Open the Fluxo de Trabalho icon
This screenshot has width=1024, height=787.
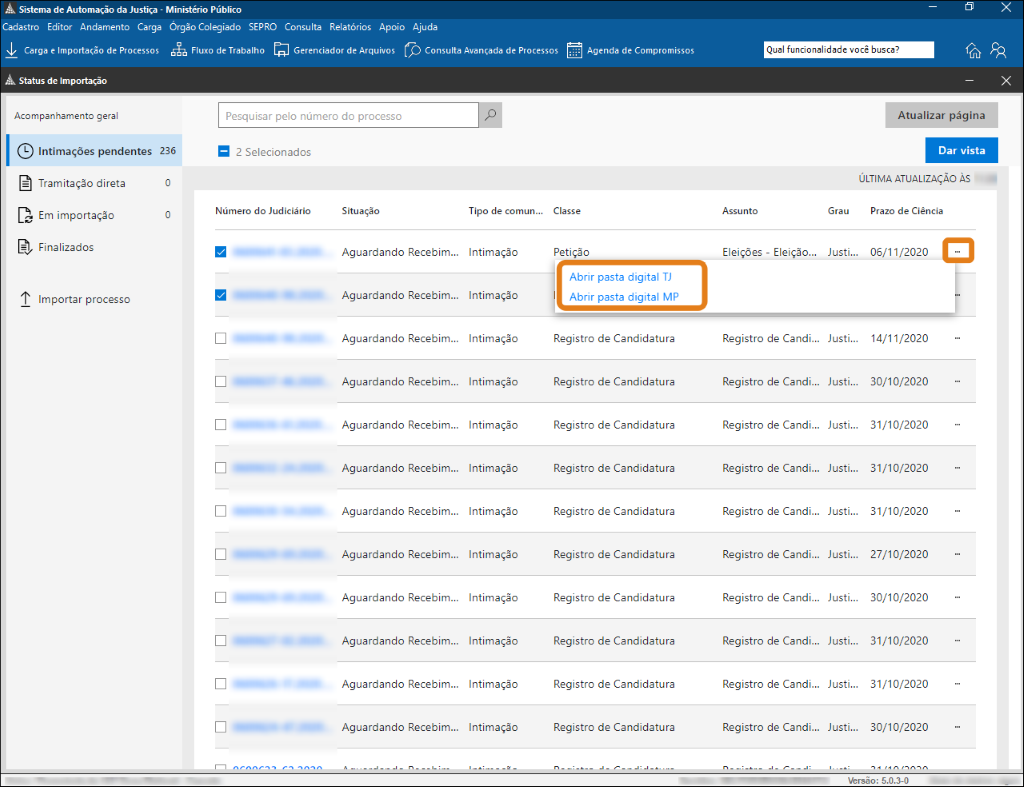coord(179,50)
